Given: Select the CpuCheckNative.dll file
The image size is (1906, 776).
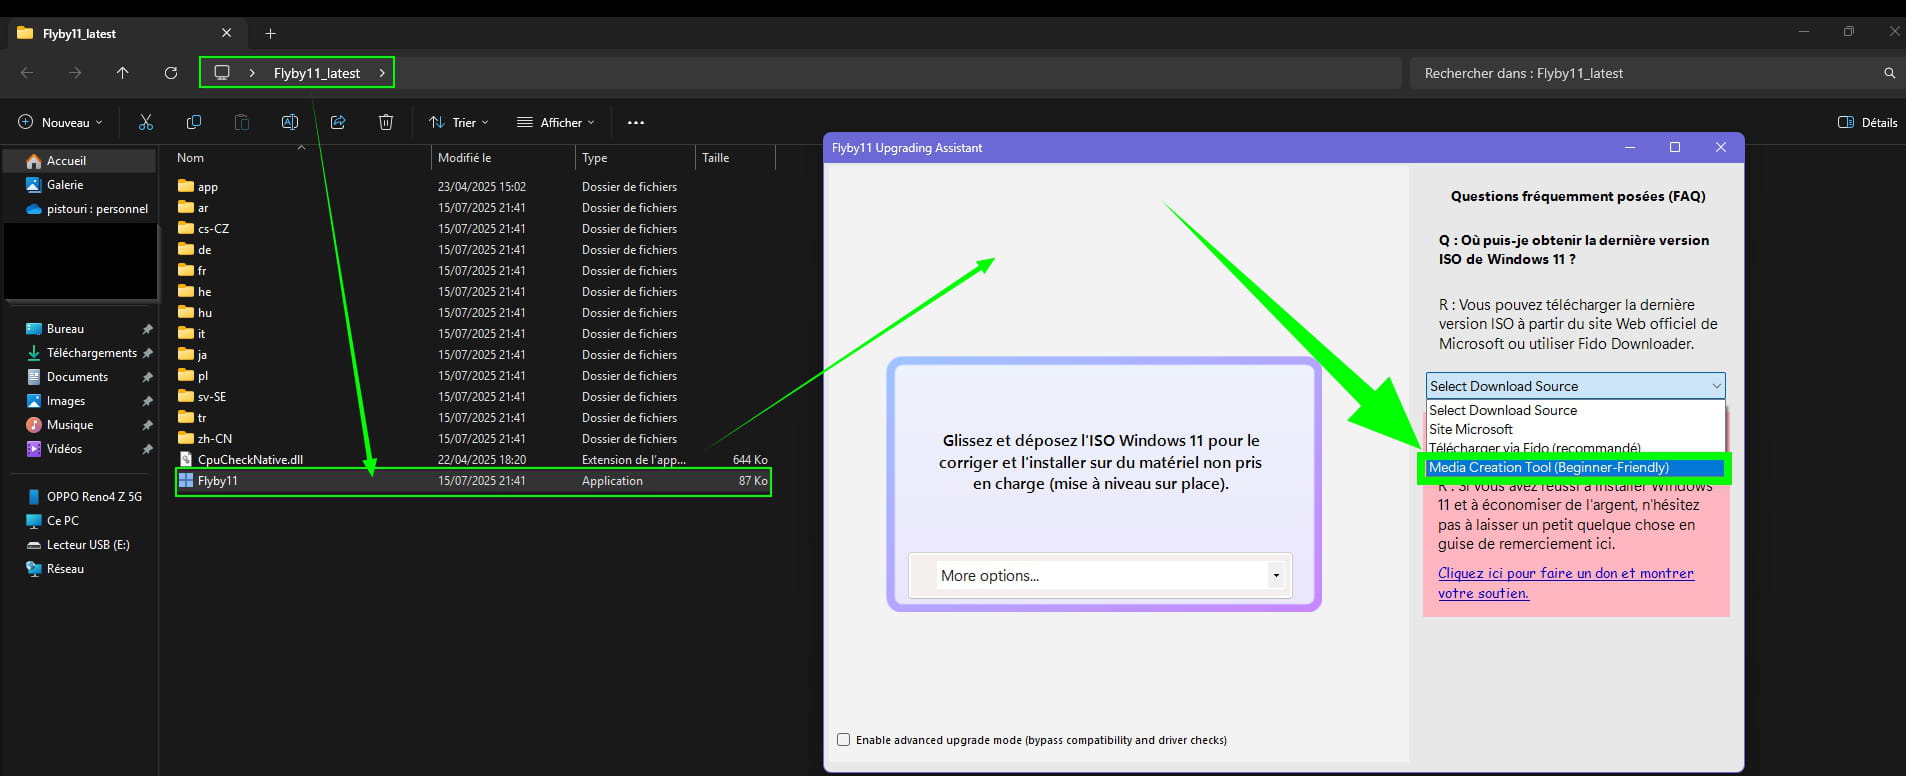Looking at the screenshot, I should 473,460.
